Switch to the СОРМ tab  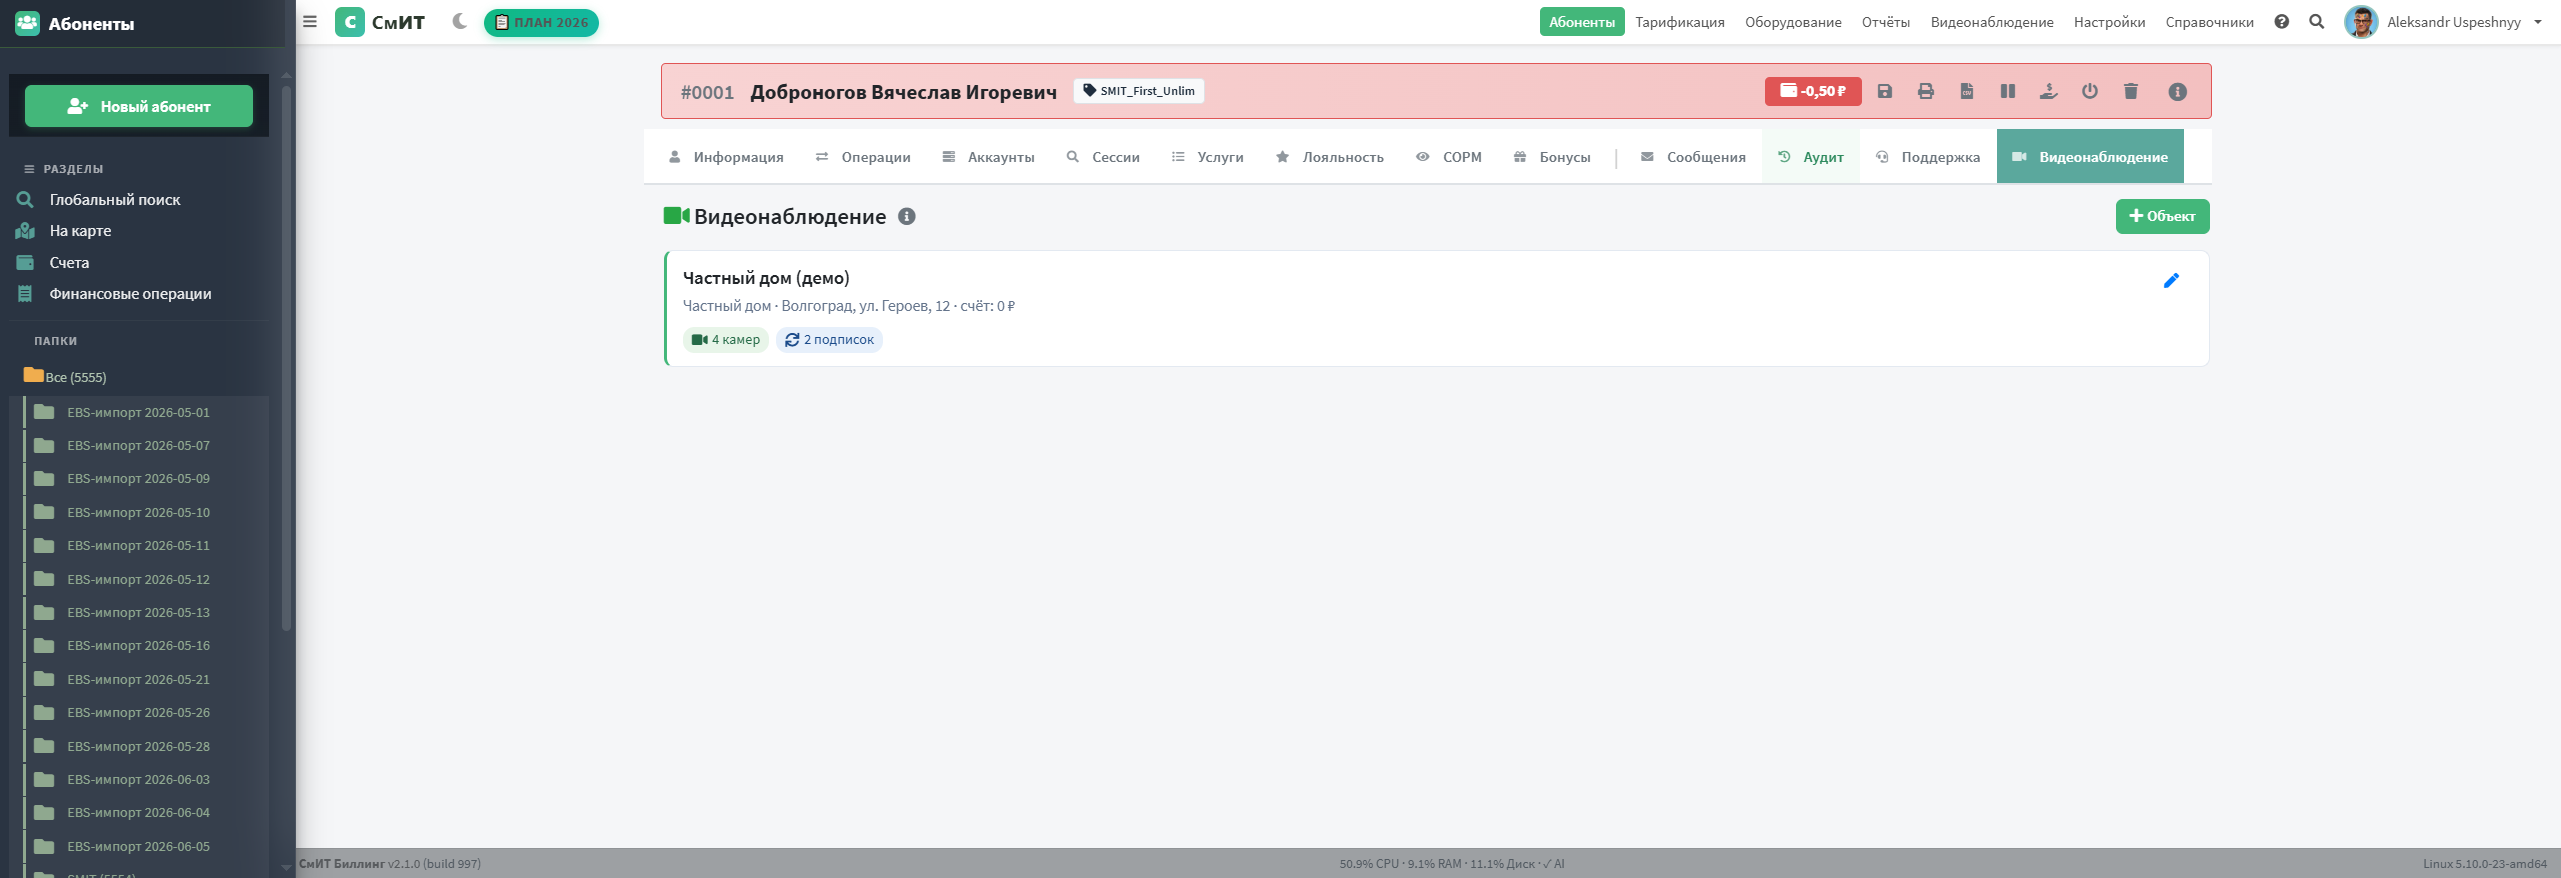1449,157
